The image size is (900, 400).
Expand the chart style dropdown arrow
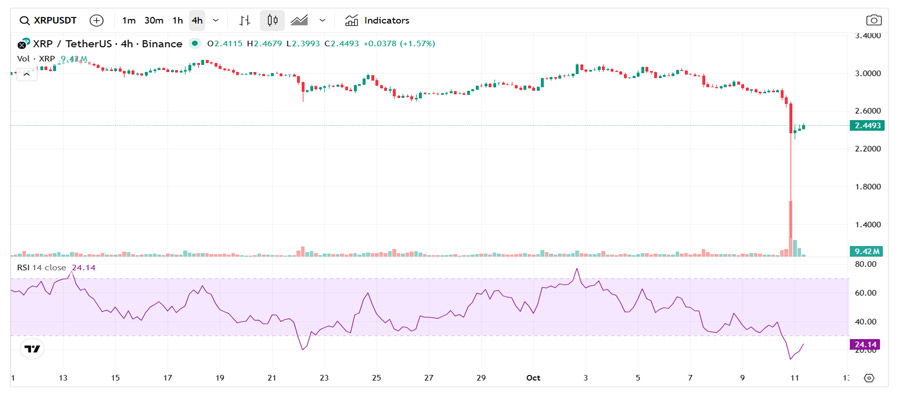pyautogui.click(x=321, y=20)
